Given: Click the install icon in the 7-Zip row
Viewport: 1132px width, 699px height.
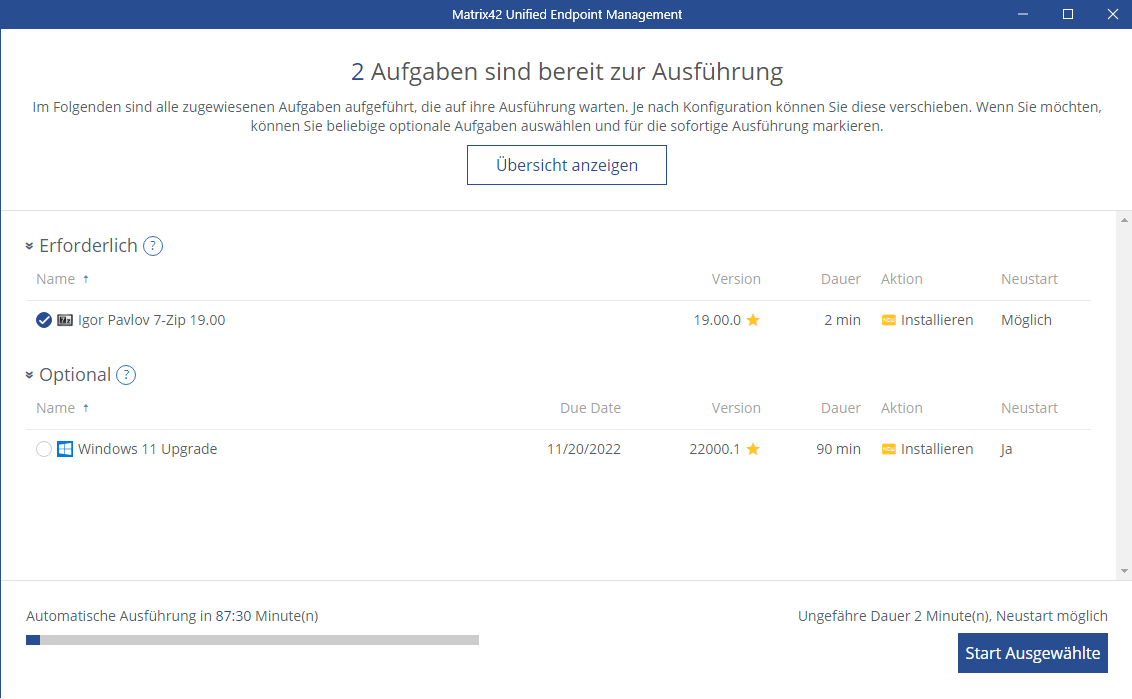Looking at the screenshot, I should 889,320.
